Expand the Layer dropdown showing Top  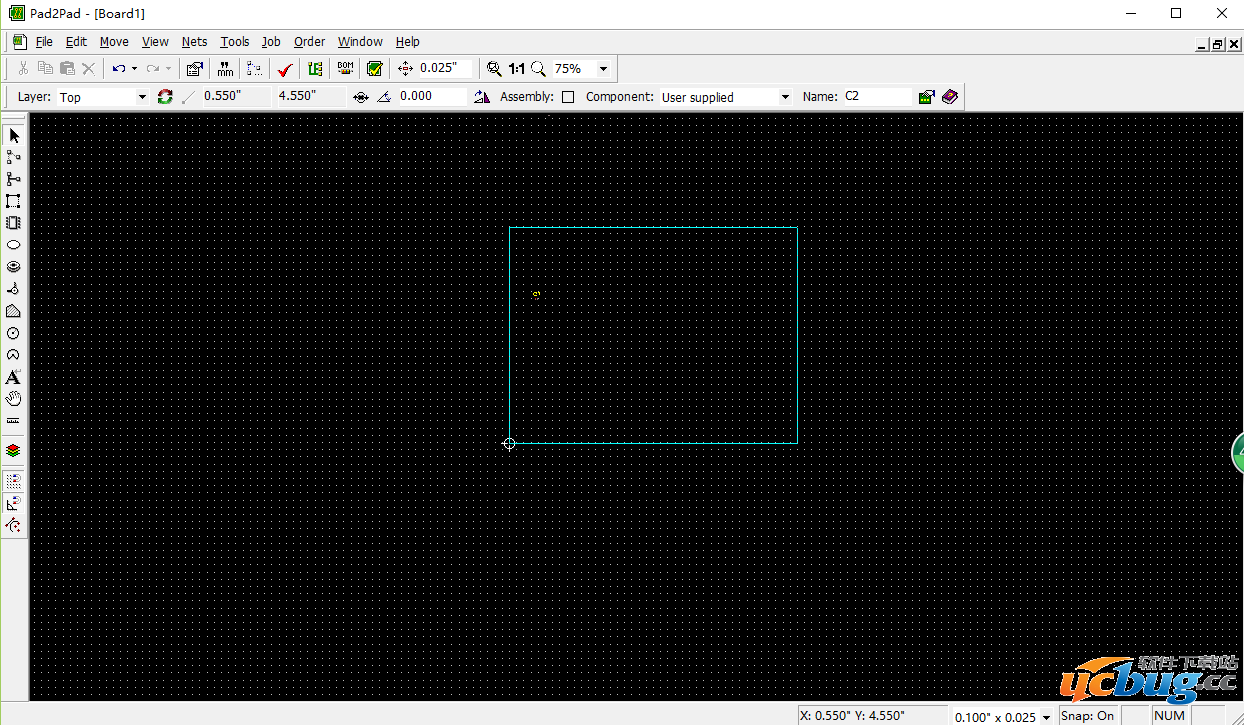tap(141, 97)
